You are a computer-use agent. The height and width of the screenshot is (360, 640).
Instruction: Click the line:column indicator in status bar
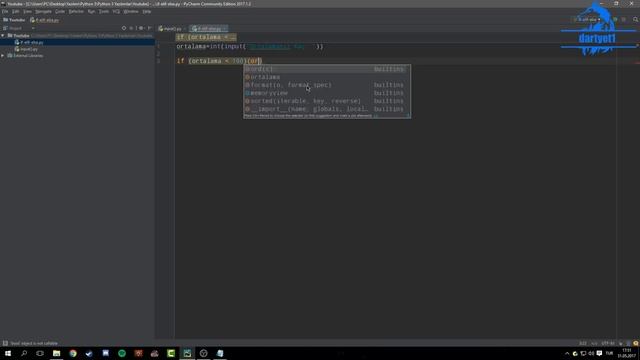pos(583,343)
